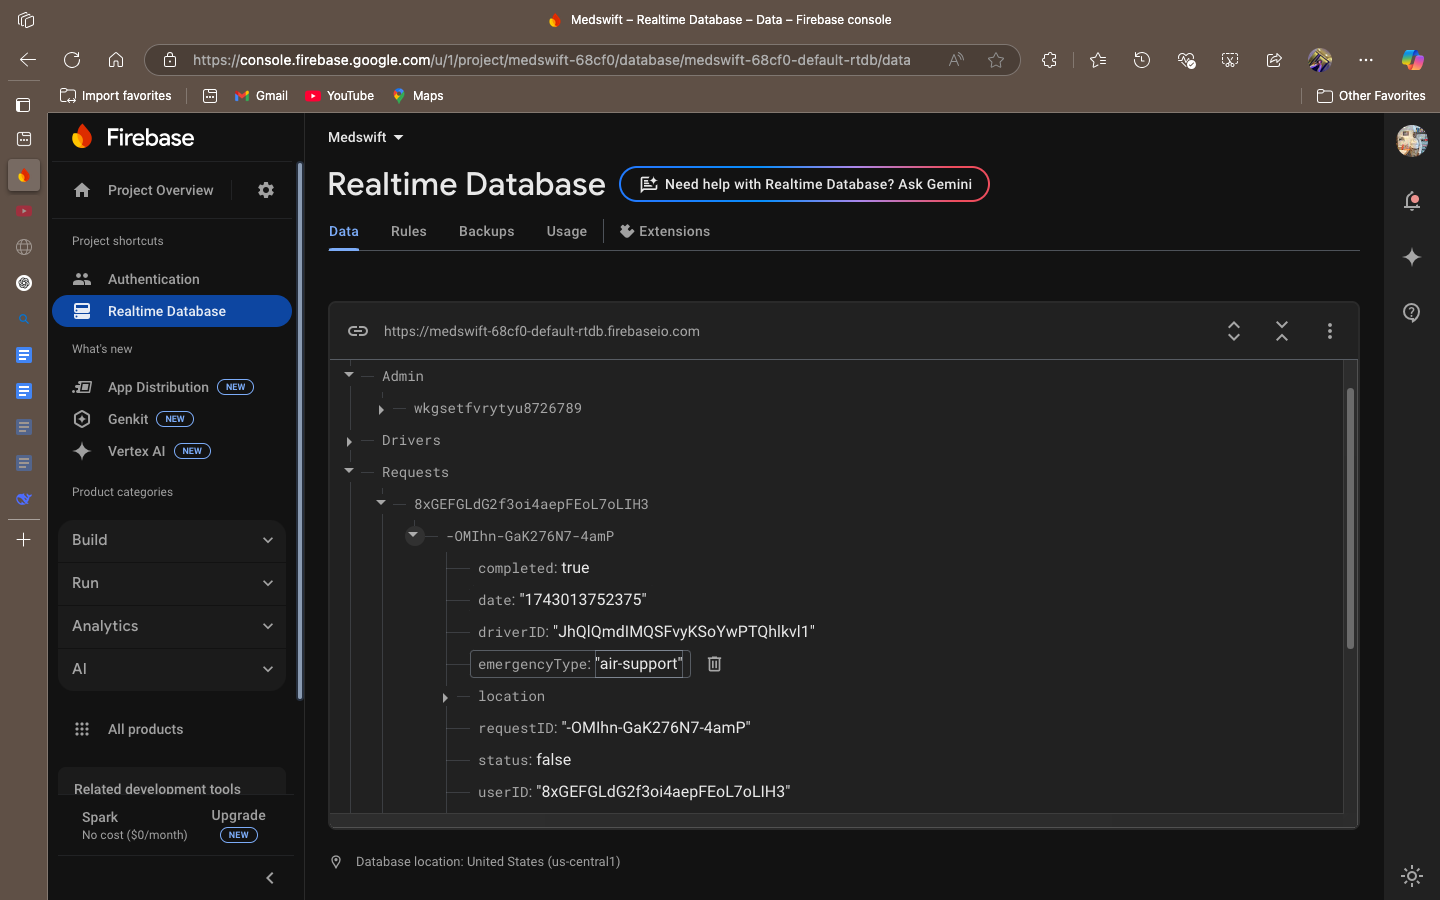Collapse the Firebase sidebar navigation panel
Screen dimensions: 1440x900
click(269, 878)
